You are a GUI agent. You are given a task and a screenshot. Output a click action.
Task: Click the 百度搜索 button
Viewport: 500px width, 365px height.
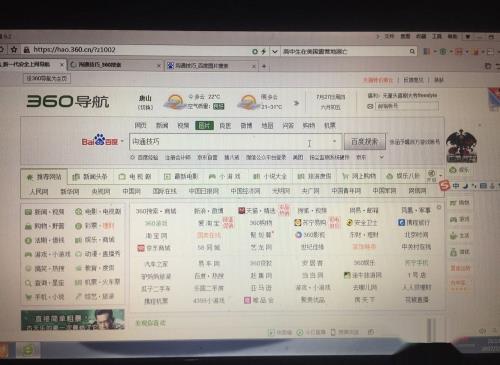click(x=365, y=142)
